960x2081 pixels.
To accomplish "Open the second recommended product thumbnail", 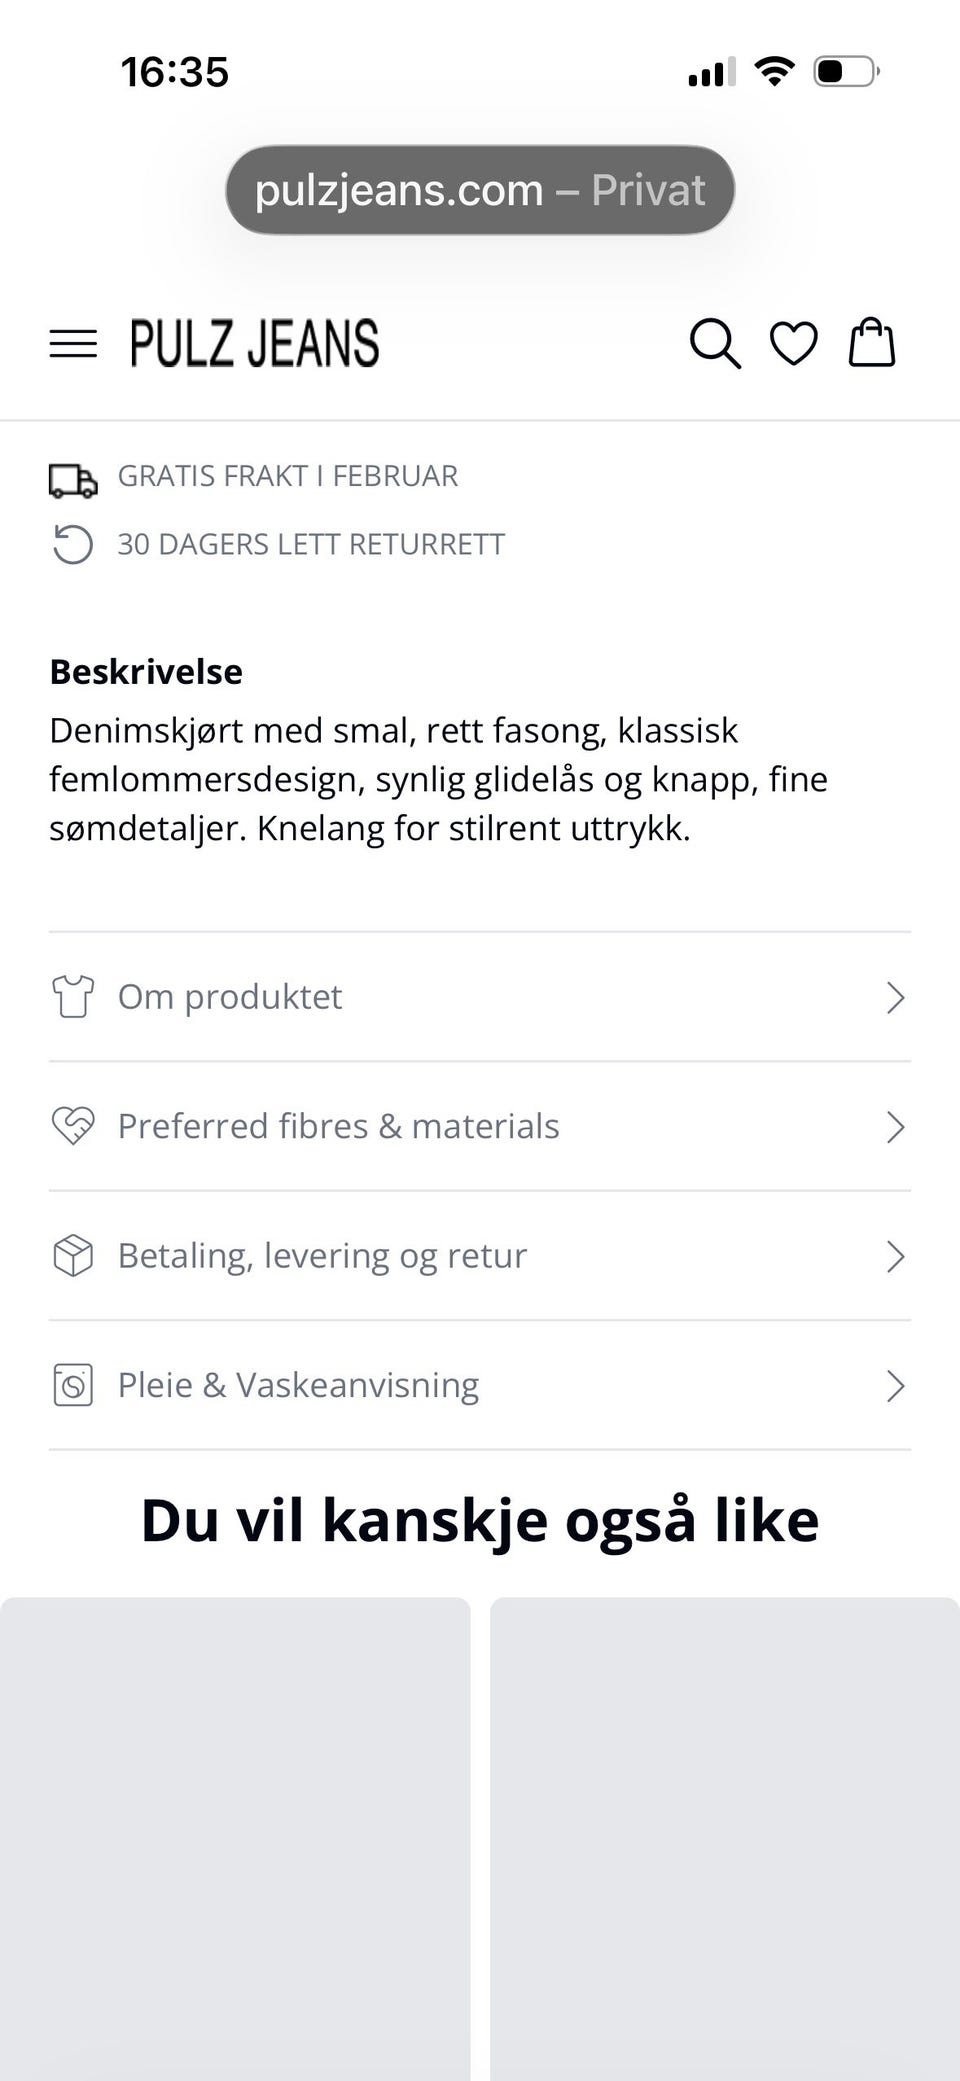I will click(725, 1838).
